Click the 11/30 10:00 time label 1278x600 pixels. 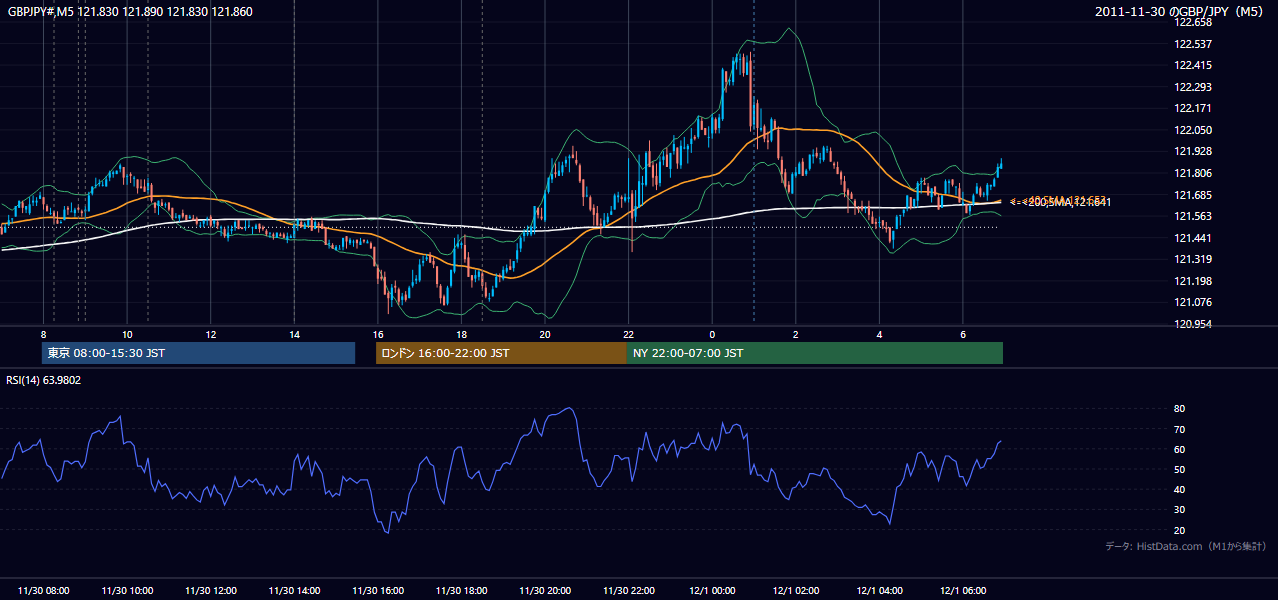[x=128, y=591]
